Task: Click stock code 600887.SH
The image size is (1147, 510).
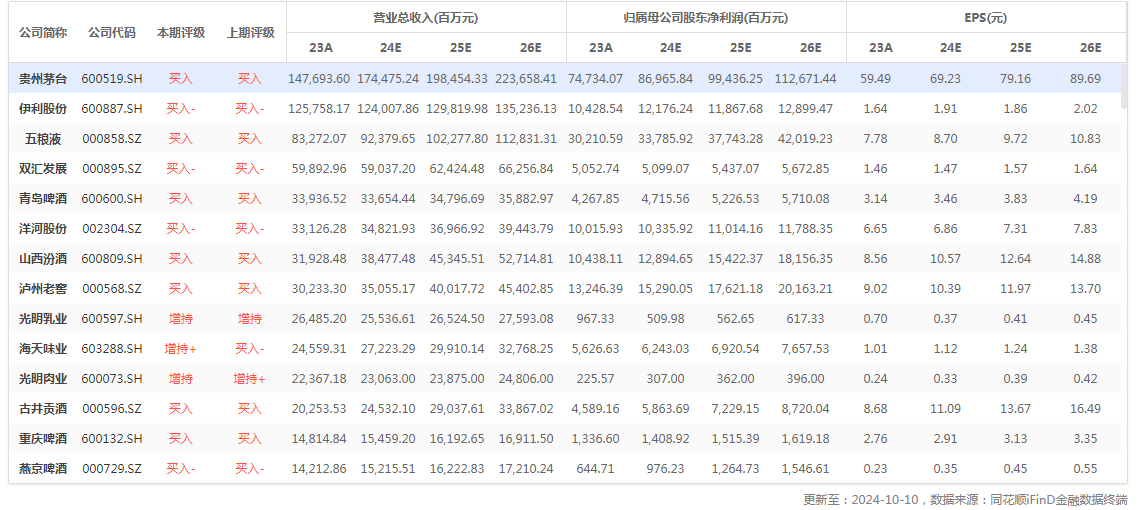Action: click(x=111, y=108)
